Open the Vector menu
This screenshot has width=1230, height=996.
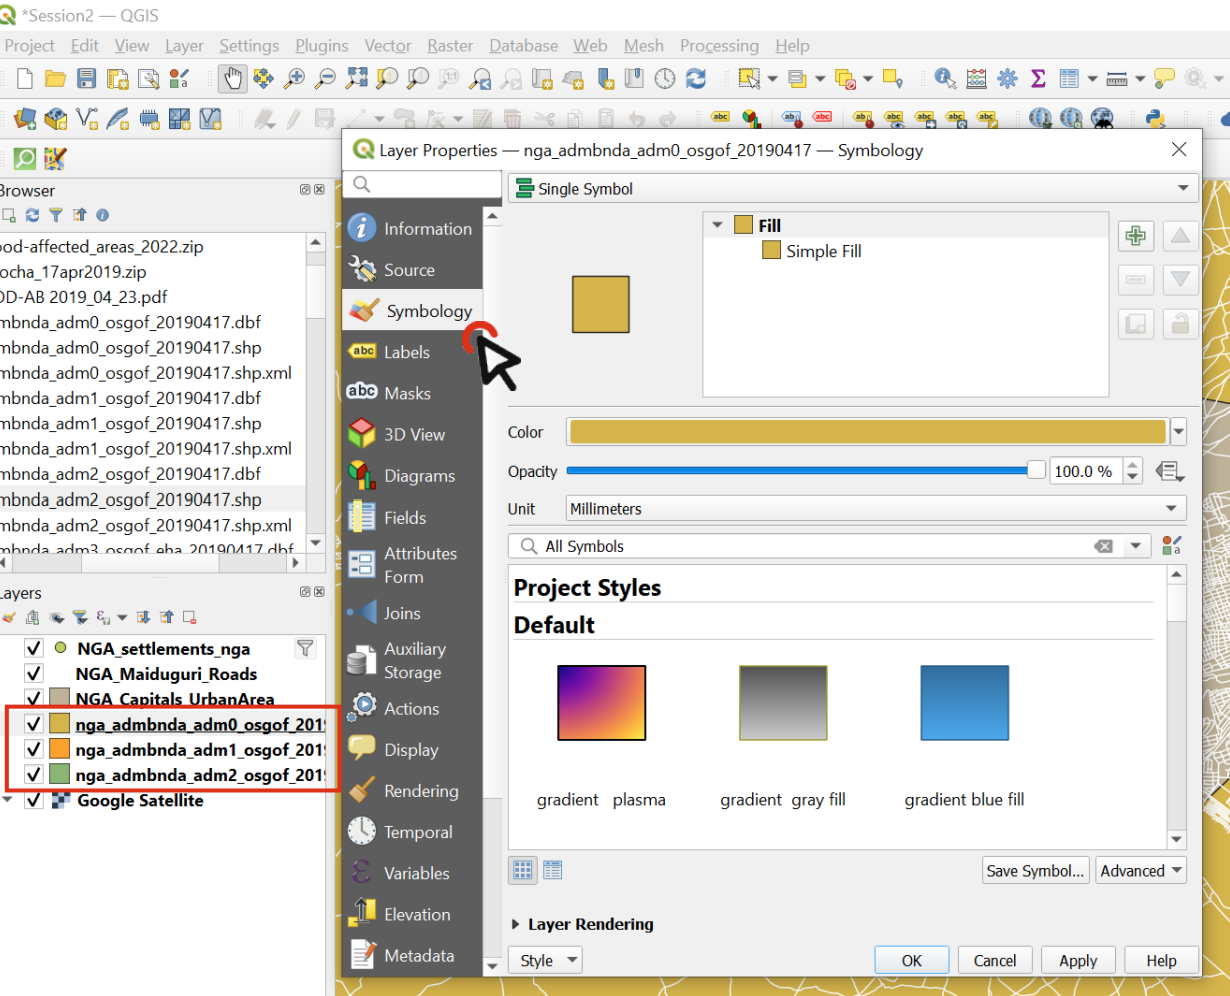point(387,46)
